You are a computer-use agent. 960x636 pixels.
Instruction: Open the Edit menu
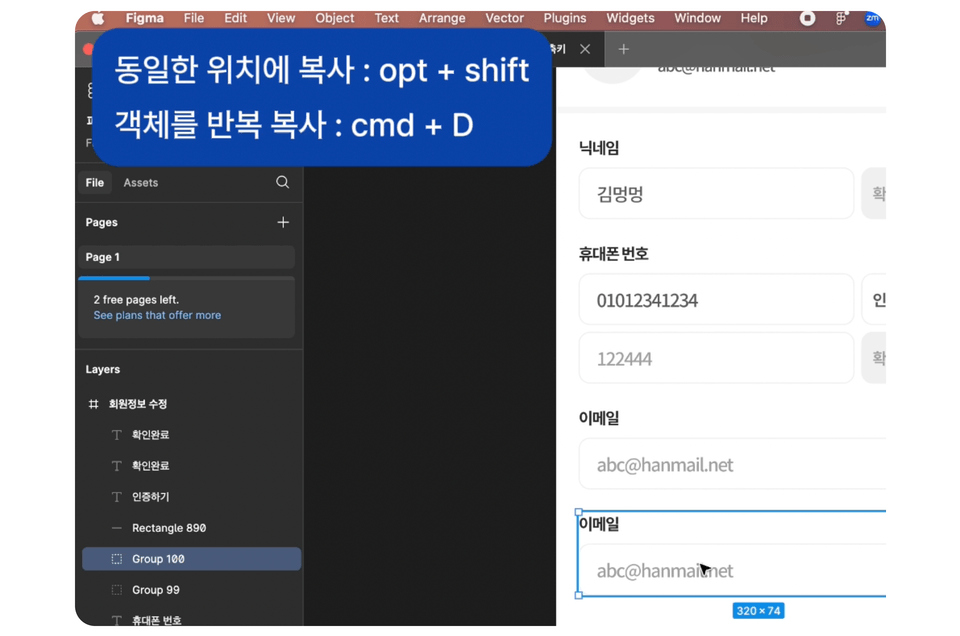pos(235,18)
